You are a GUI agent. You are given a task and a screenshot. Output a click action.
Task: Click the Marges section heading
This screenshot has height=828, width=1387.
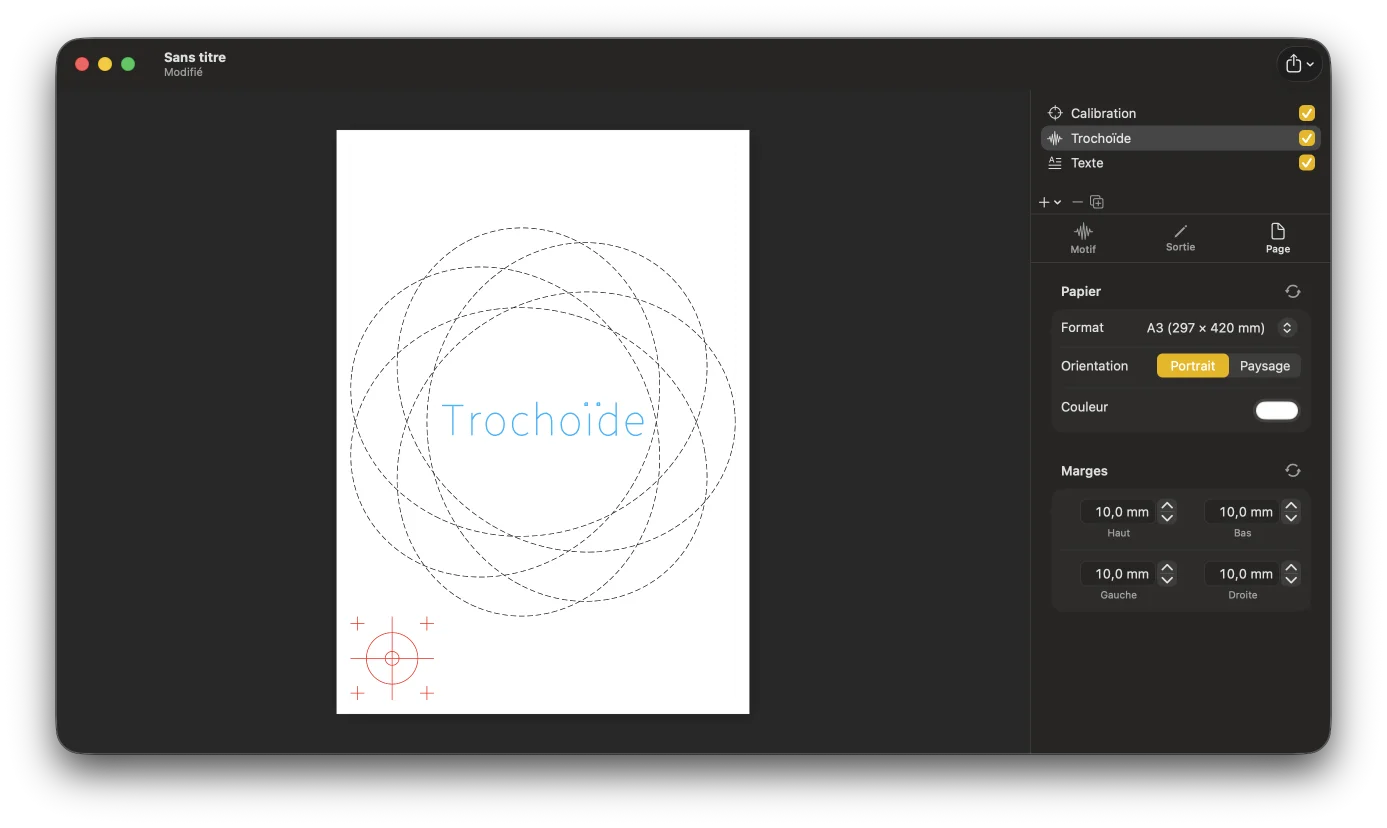[1084, 470]
